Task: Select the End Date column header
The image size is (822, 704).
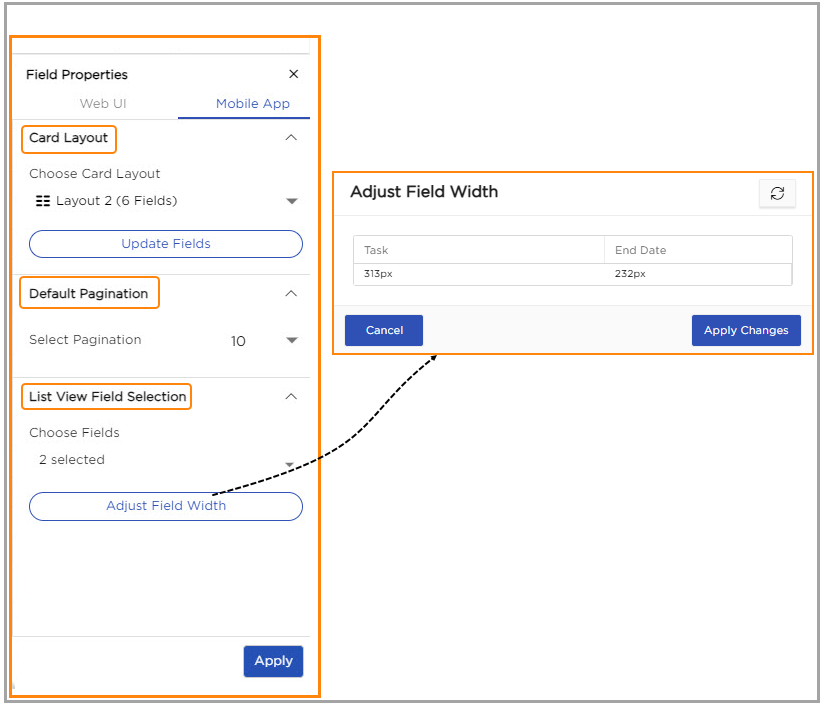Action: click(698, 250)
